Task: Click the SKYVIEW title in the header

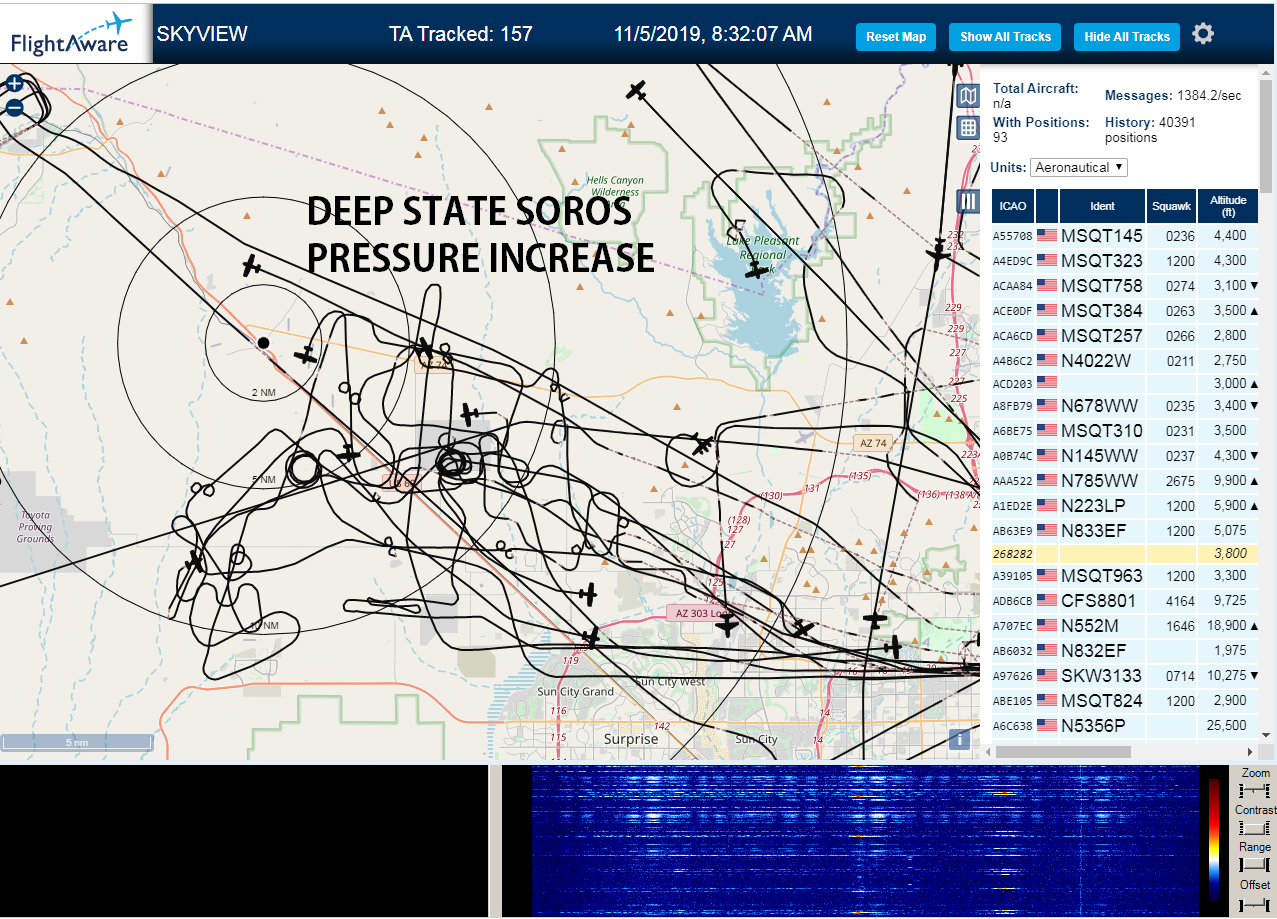Action: click(x=202, y=34)
